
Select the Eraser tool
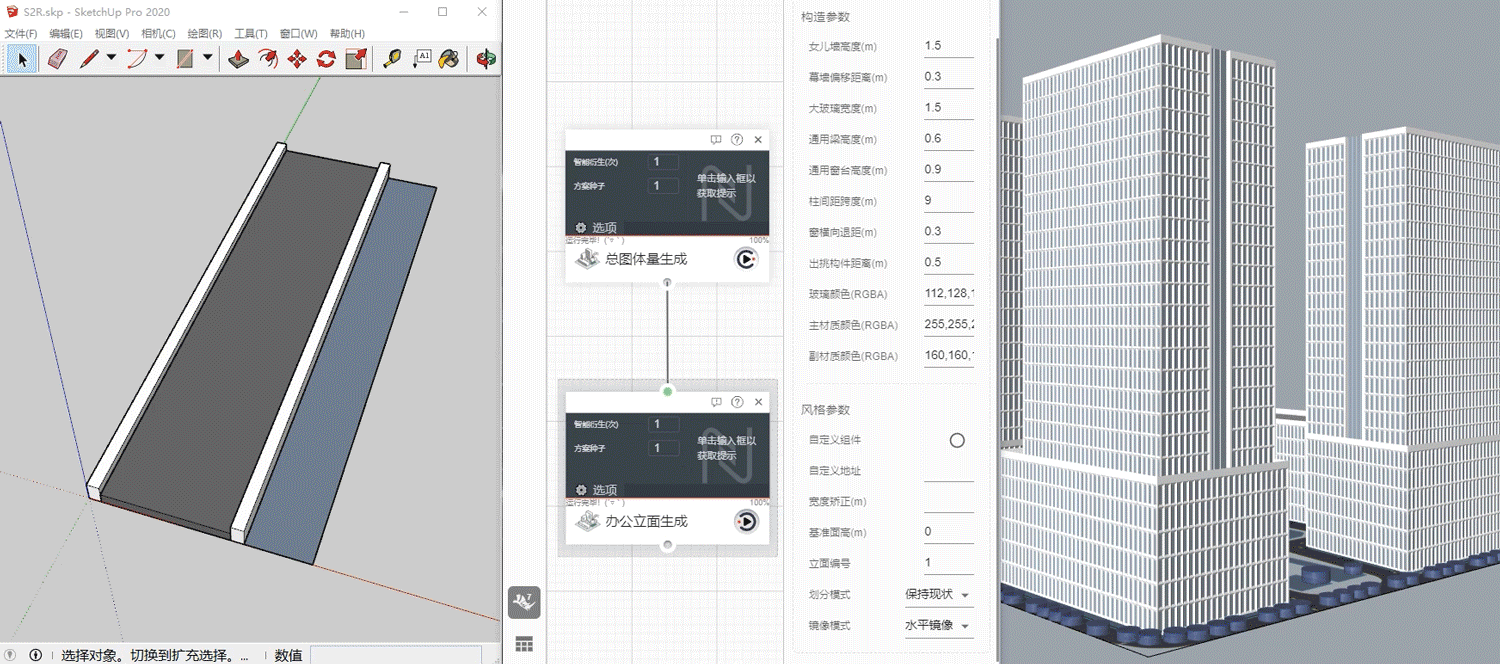pos(57,59)
